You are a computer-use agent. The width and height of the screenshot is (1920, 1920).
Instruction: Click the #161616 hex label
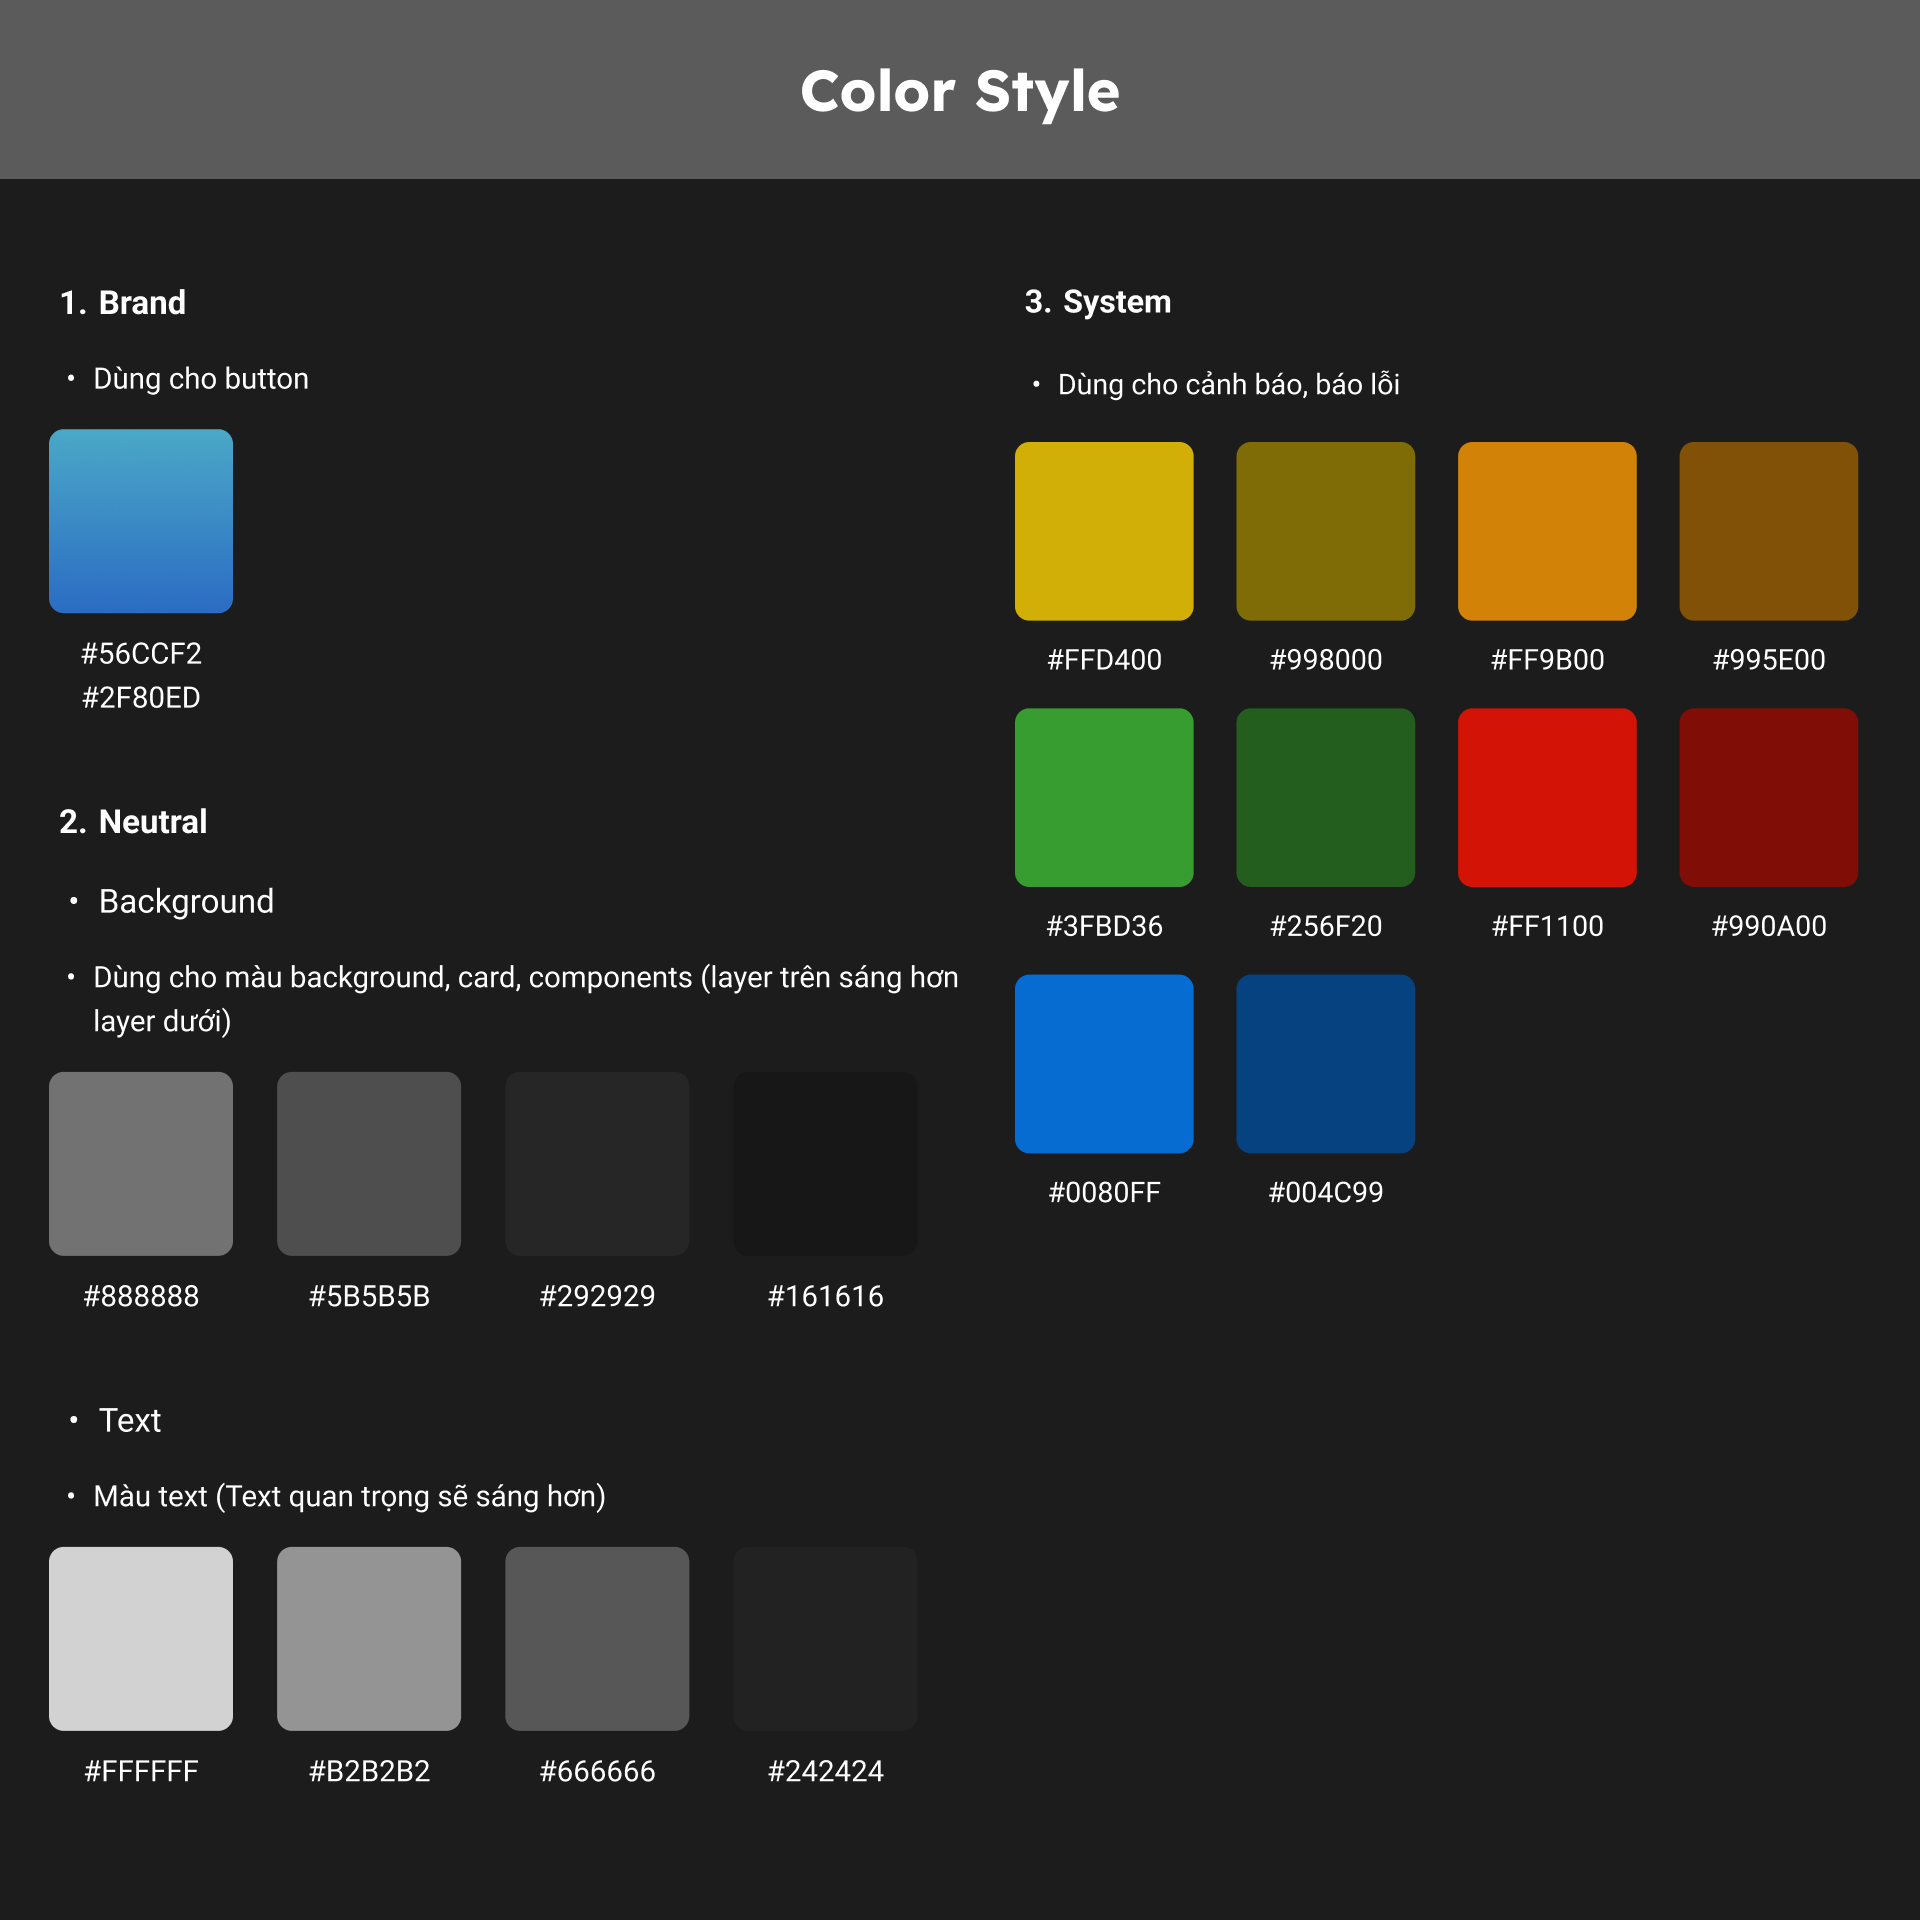point(825,1297)
